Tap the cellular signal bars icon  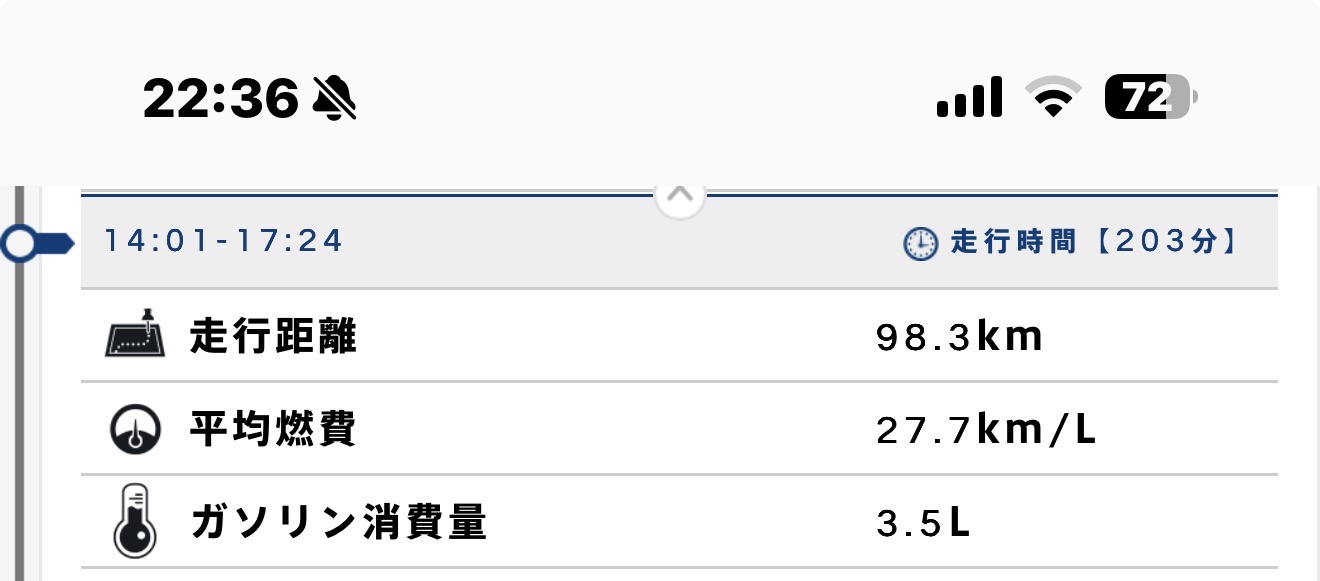pos(969,97)
